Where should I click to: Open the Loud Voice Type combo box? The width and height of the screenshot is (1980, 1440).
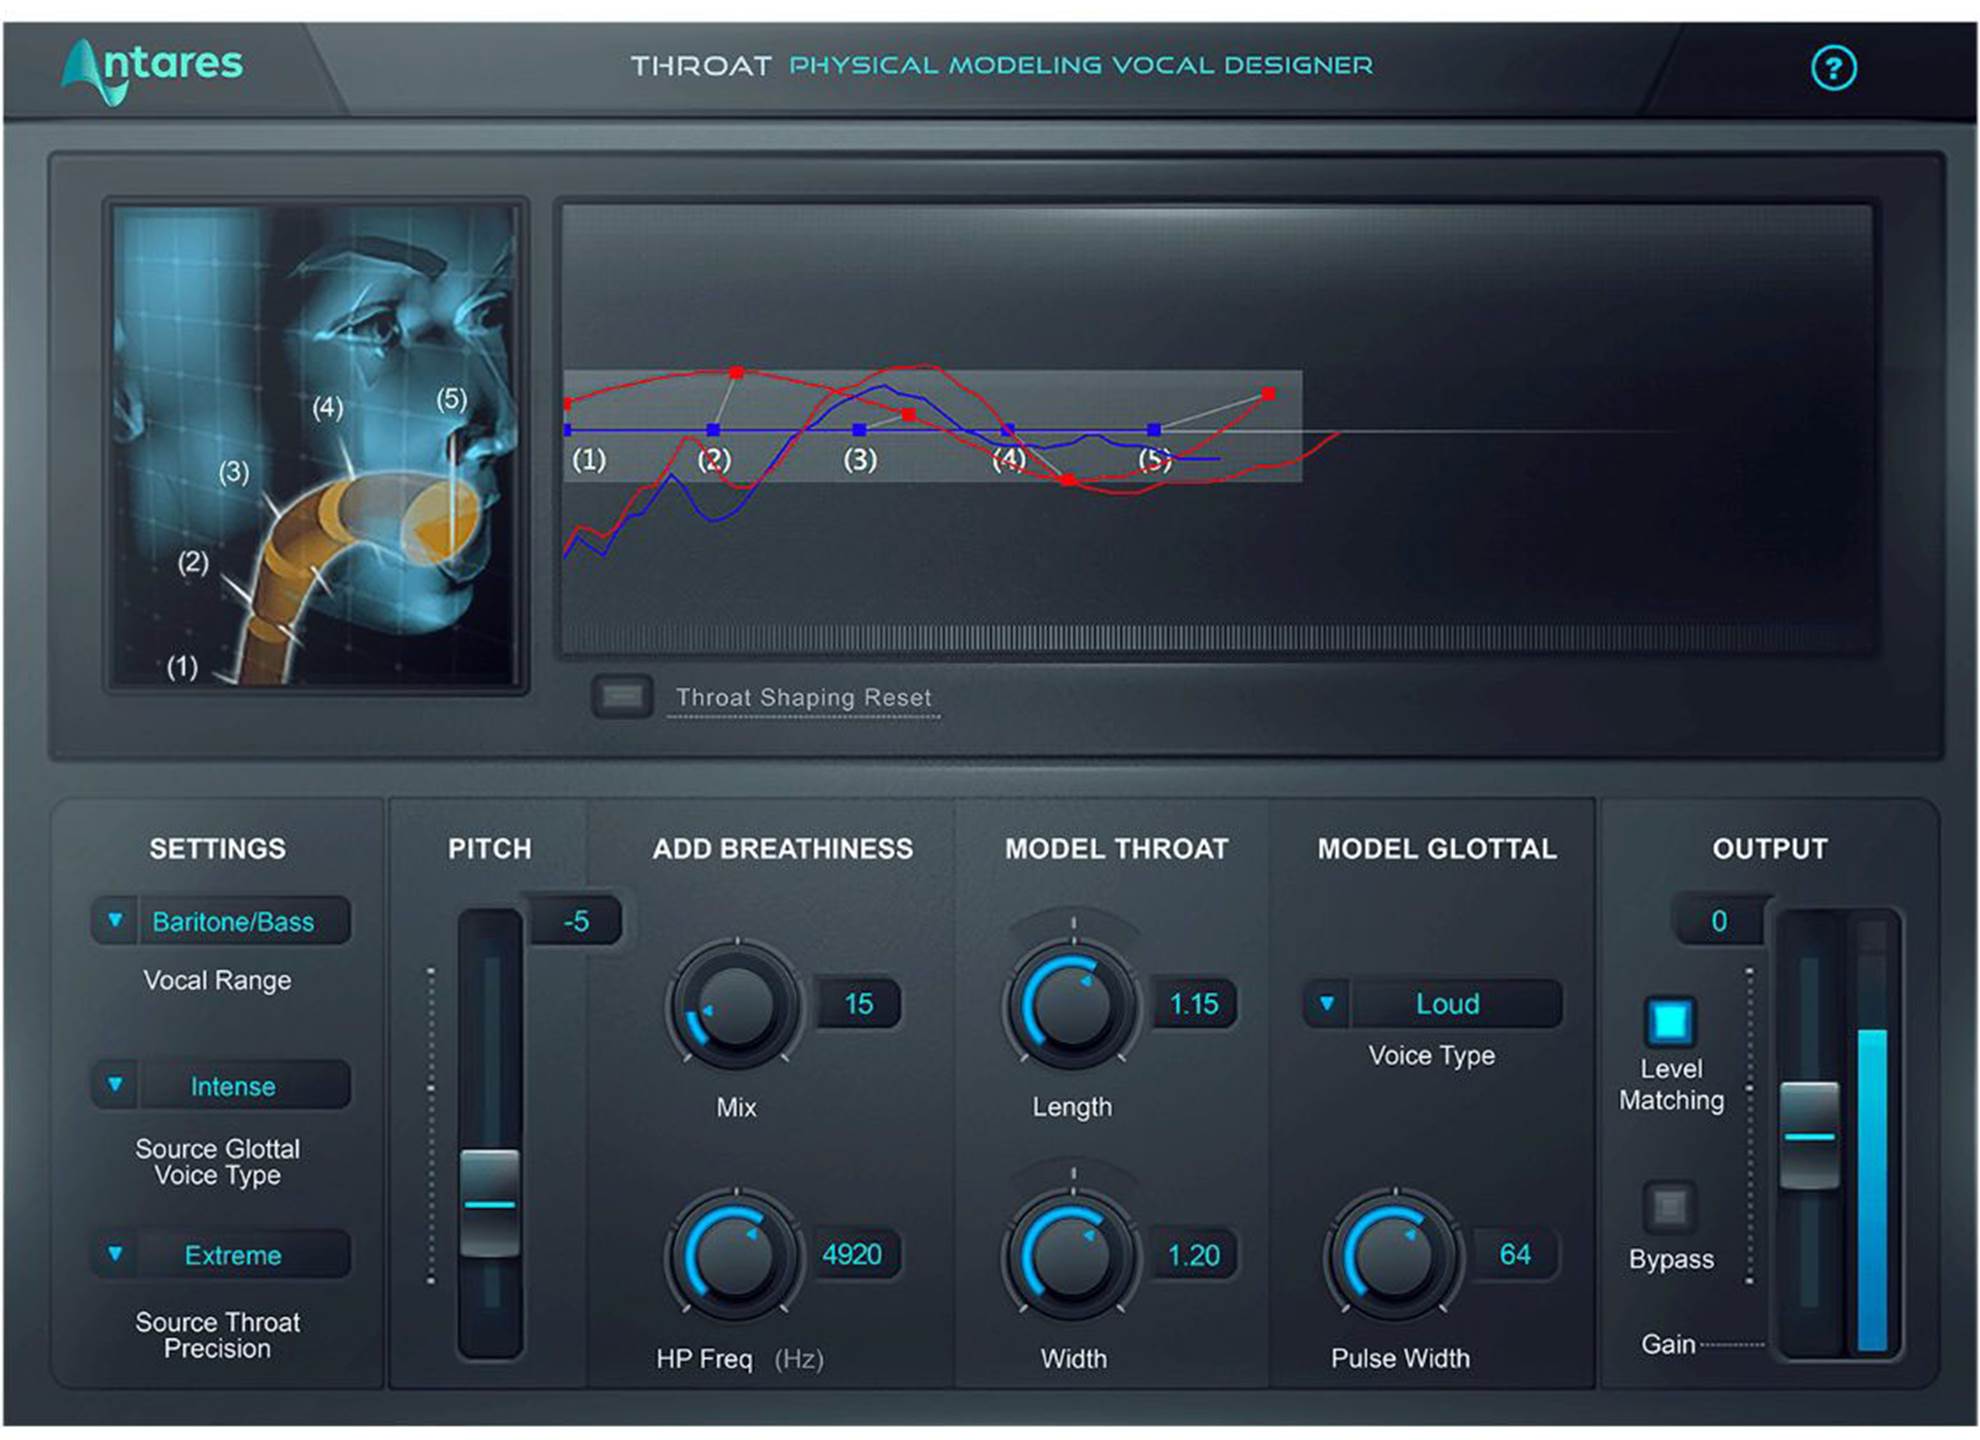tap(1432, 1003)
